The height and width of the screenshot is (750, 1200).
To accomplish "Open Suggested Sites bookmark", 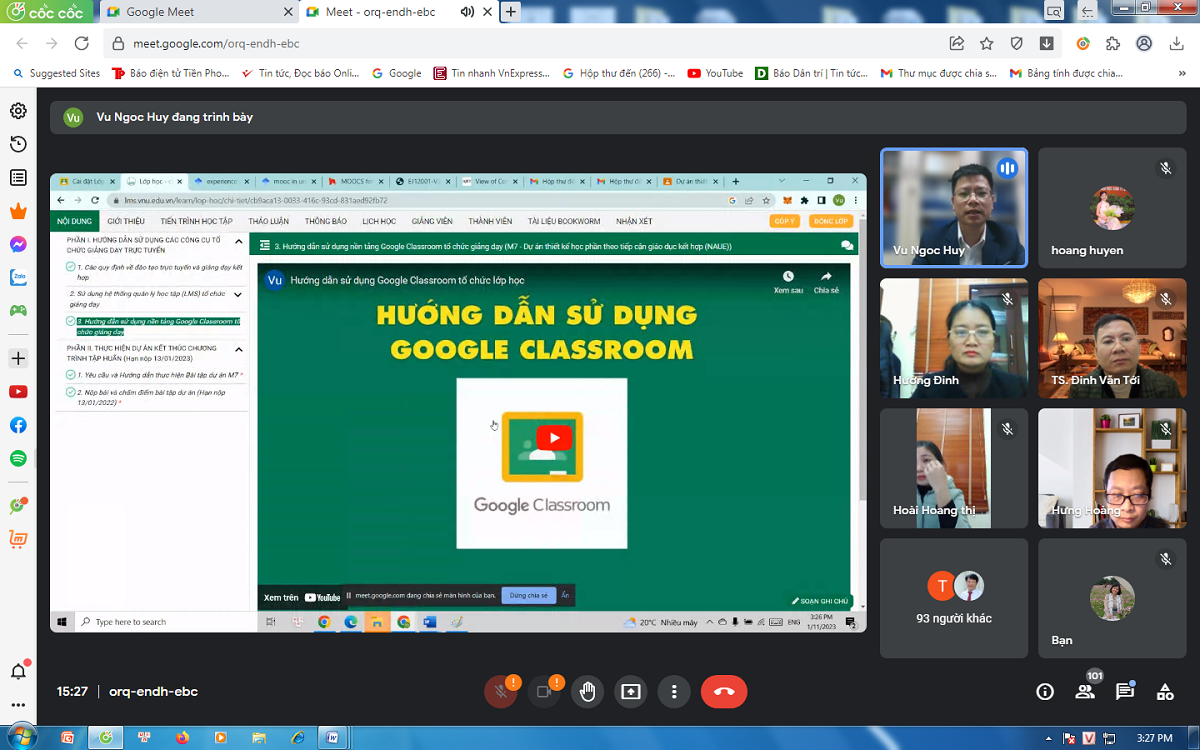I will (57, 73).
